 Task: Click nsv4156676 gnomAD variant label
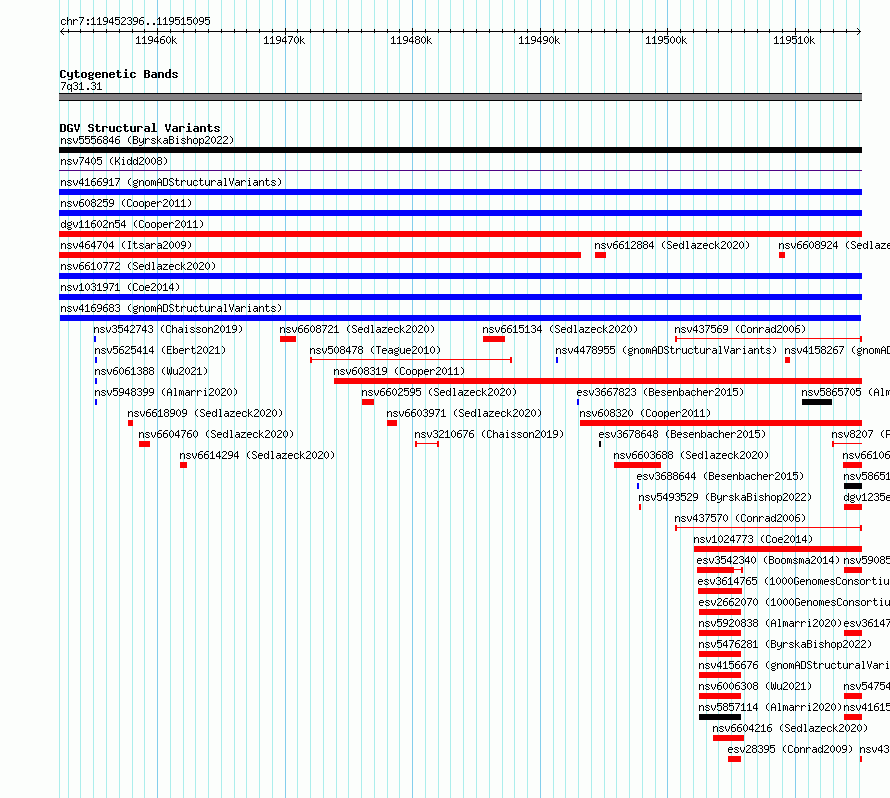coord(794,665)
